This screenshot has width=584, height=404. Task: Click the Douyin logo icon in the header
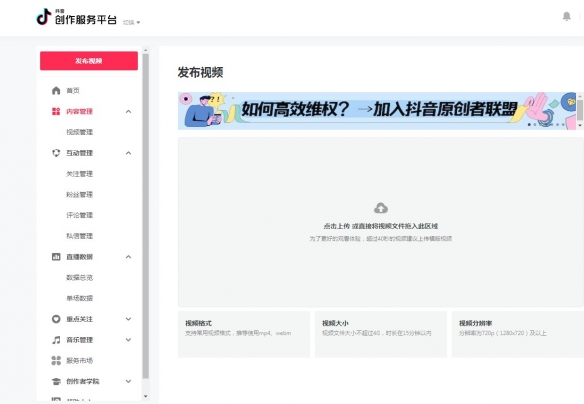pos(44,17)
